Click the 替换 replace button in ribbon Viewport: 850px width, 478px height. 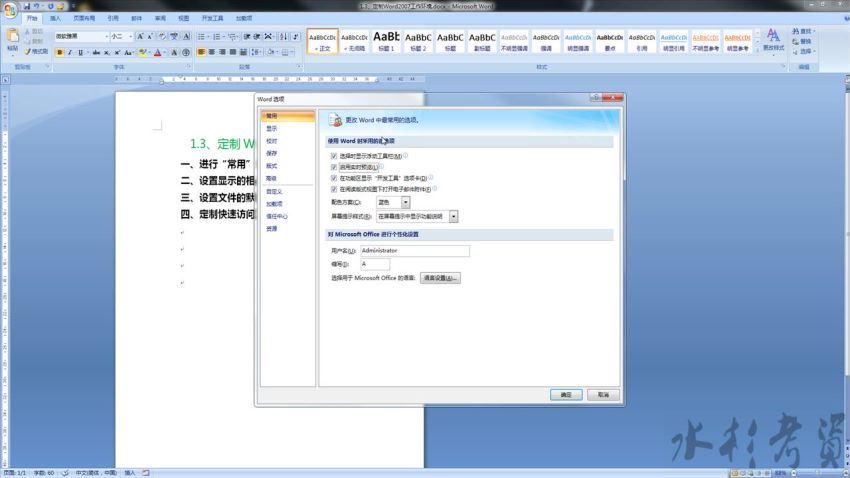802,42
